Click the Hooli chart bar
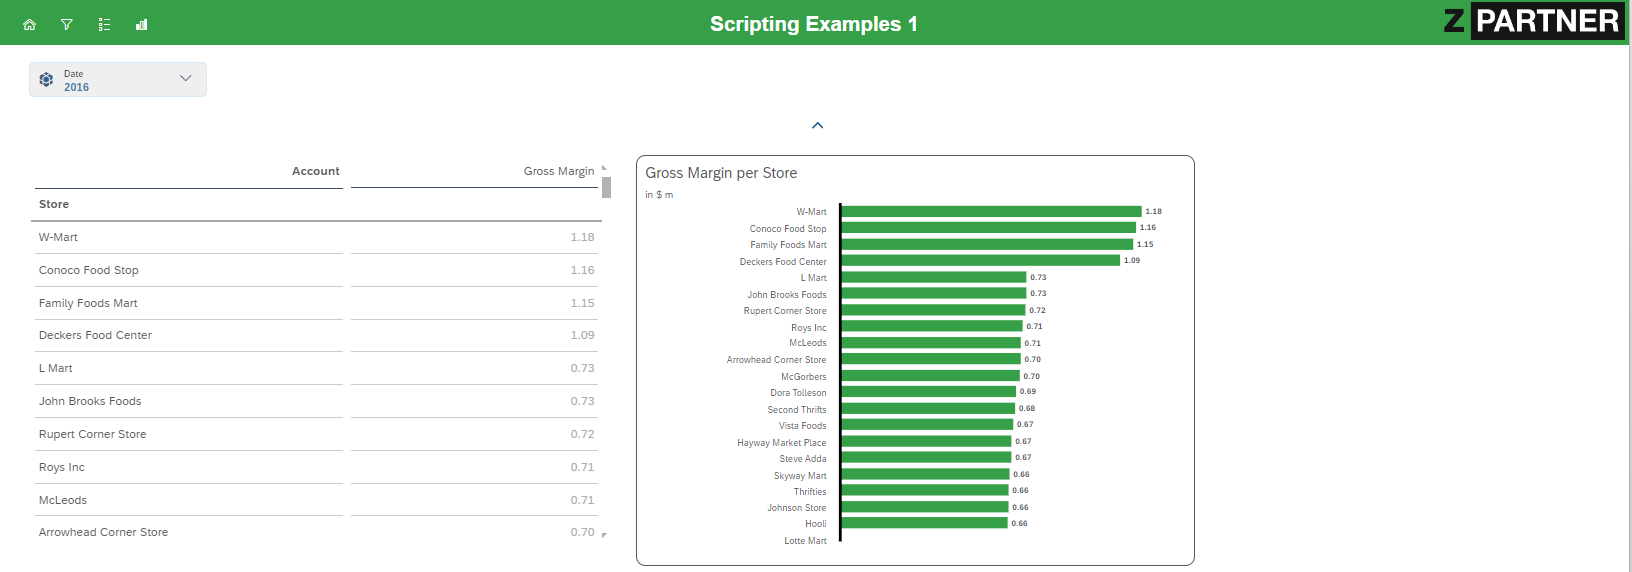Image resolution: width=1632 pixels, height=572 pixels. [924, 523]
